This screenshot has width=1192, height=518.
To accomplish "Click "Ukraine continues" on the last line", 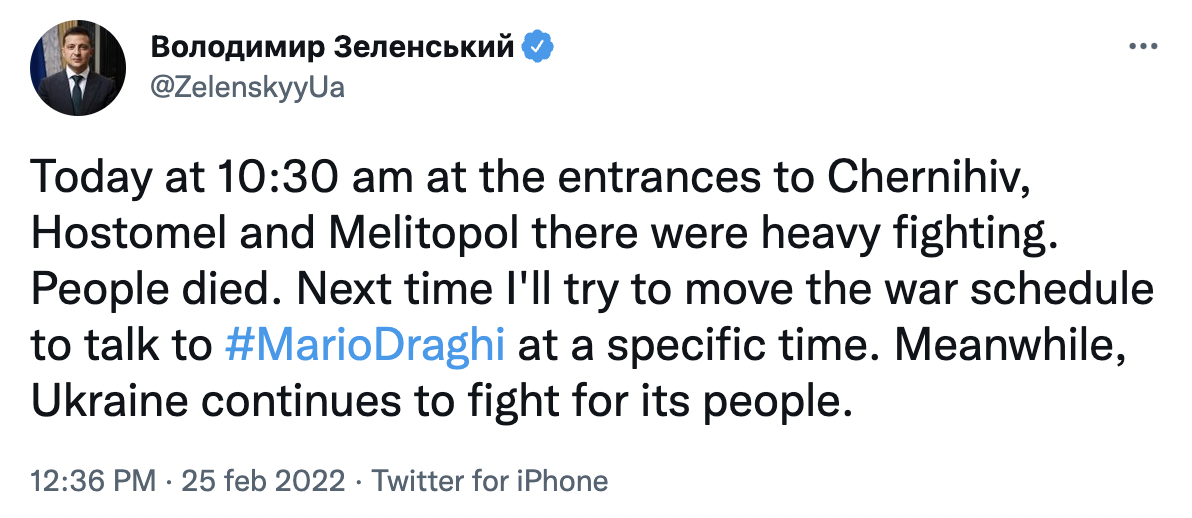I will [x=216, y=401].
